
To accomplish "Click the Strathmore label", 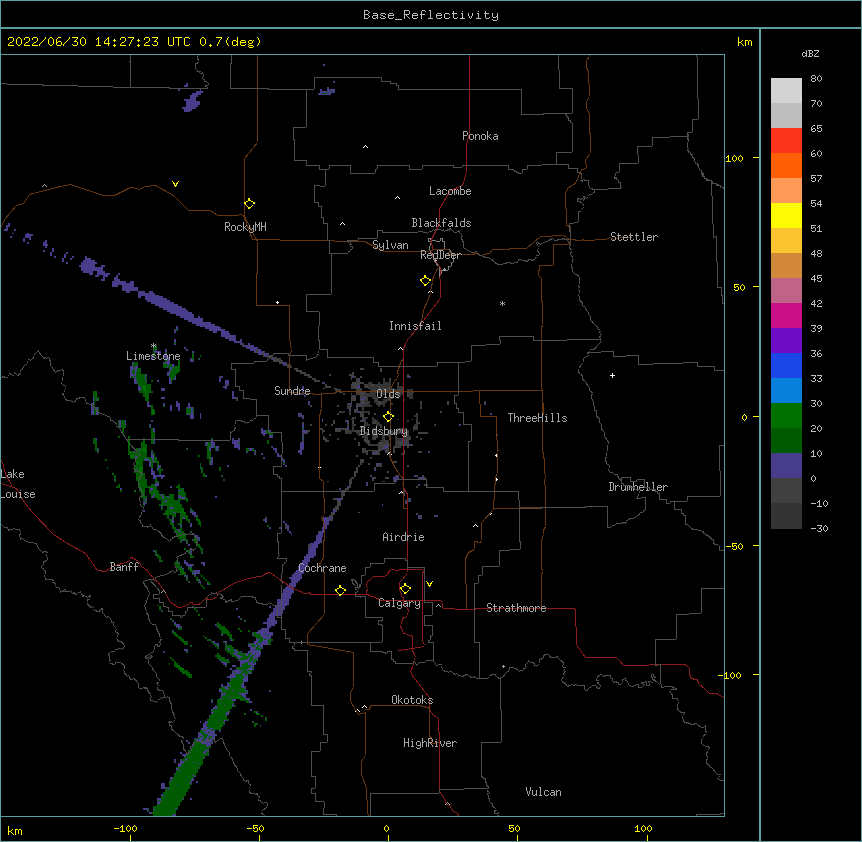I will pyautogui.click(x=516, y=608).
